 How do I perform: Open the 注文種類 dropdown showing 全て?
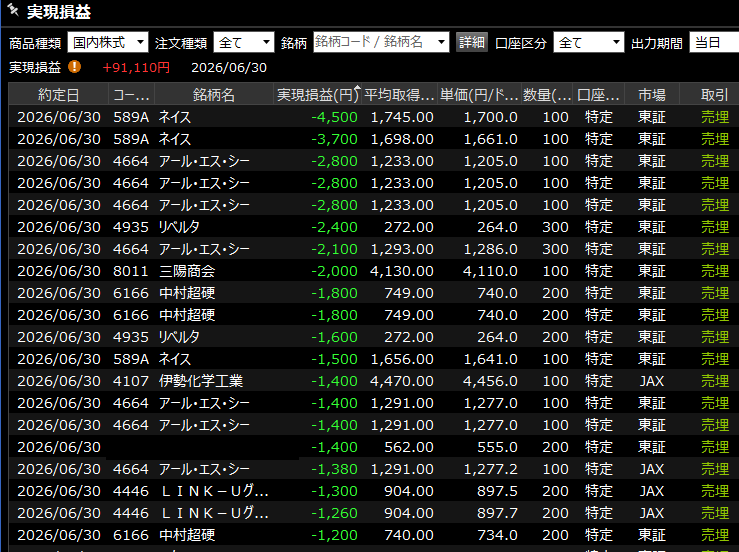coord(244,43)
